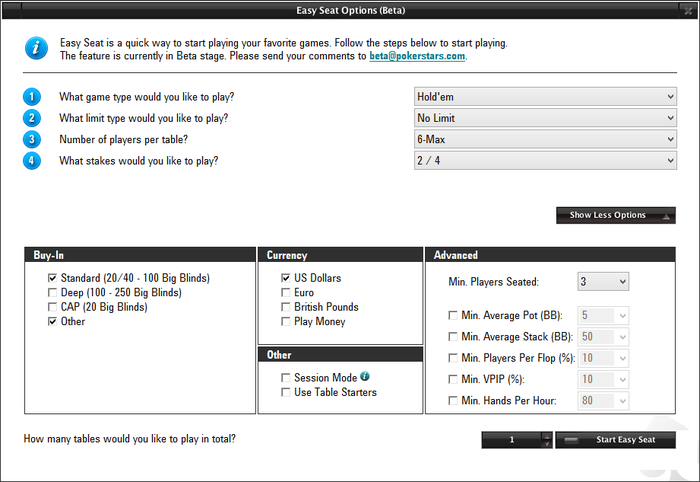Viewport: 700px width, 482px height.
Task: Enable Min. Players Per Flop checkbox
Action: (x=453, y=358)
